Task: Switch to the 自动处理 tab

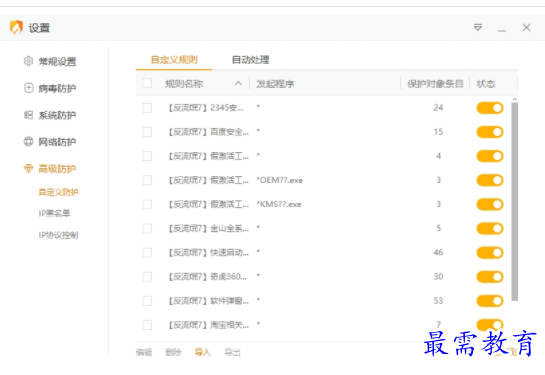Action: point(251,60)
